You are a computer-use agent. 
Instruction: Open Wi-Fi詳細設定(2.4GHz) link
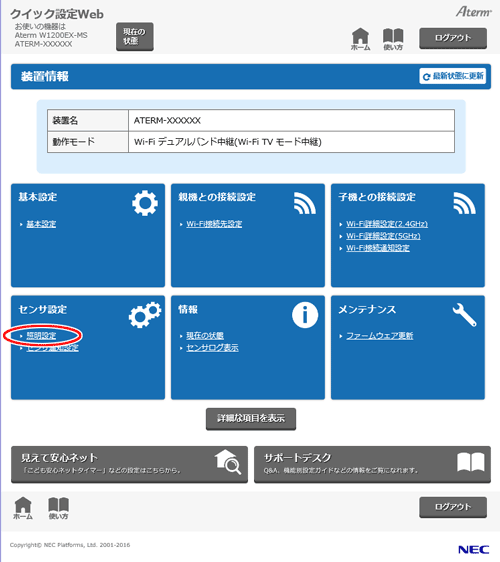tap(387, 224)
